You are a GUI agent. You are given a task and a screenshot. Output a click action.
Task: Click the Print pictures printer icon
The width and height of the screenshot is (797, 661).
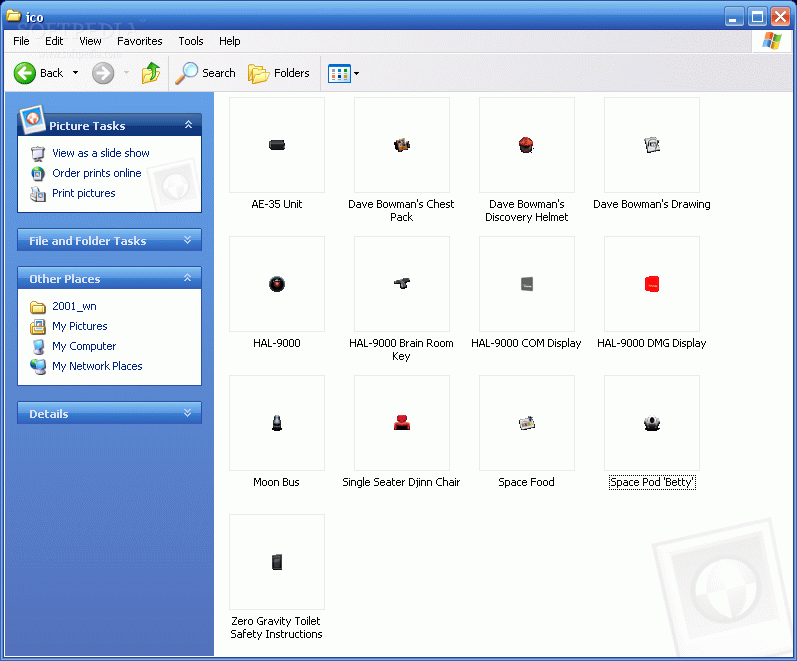click(x=38, y=194)
